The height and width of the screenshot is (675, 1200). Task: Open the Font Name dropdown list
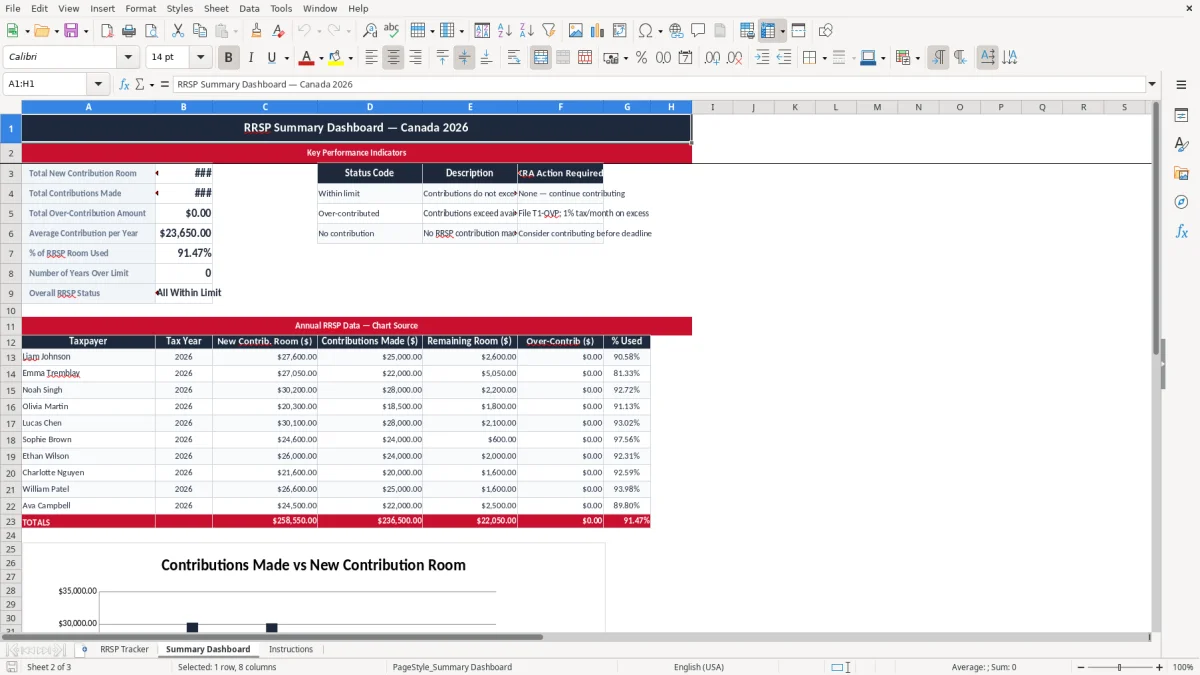[x=128, y=57]
